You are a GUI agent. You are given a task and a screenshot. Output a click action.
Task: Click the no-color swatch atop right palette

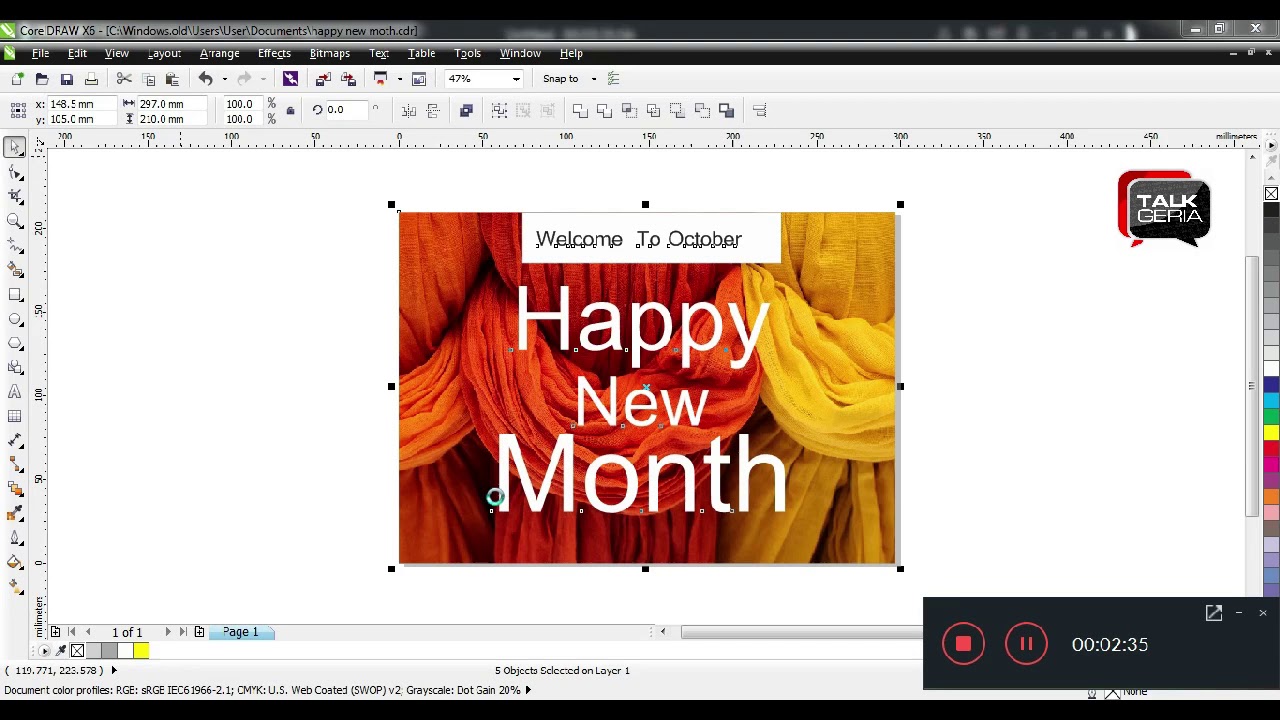(1271, 193)
